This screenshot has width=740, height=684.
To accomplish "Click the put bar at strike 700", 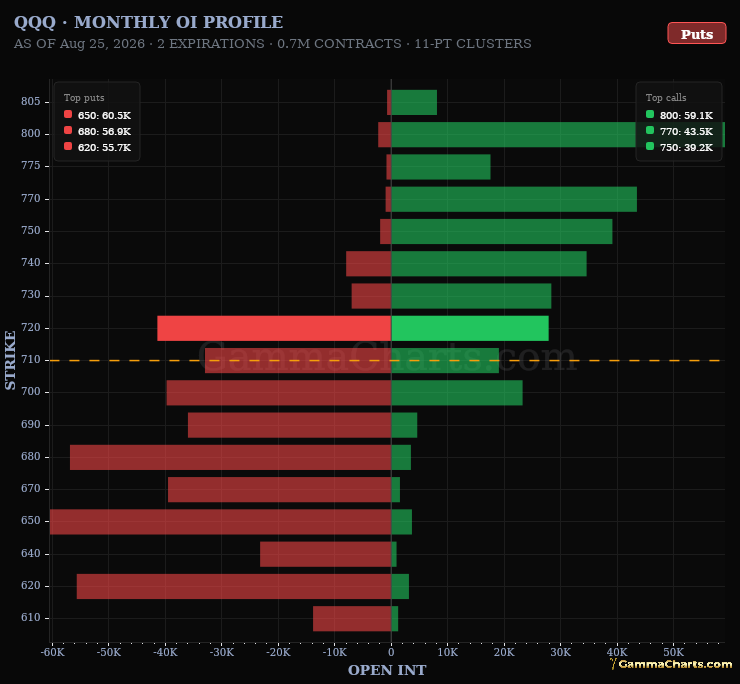I will point(279,393).
